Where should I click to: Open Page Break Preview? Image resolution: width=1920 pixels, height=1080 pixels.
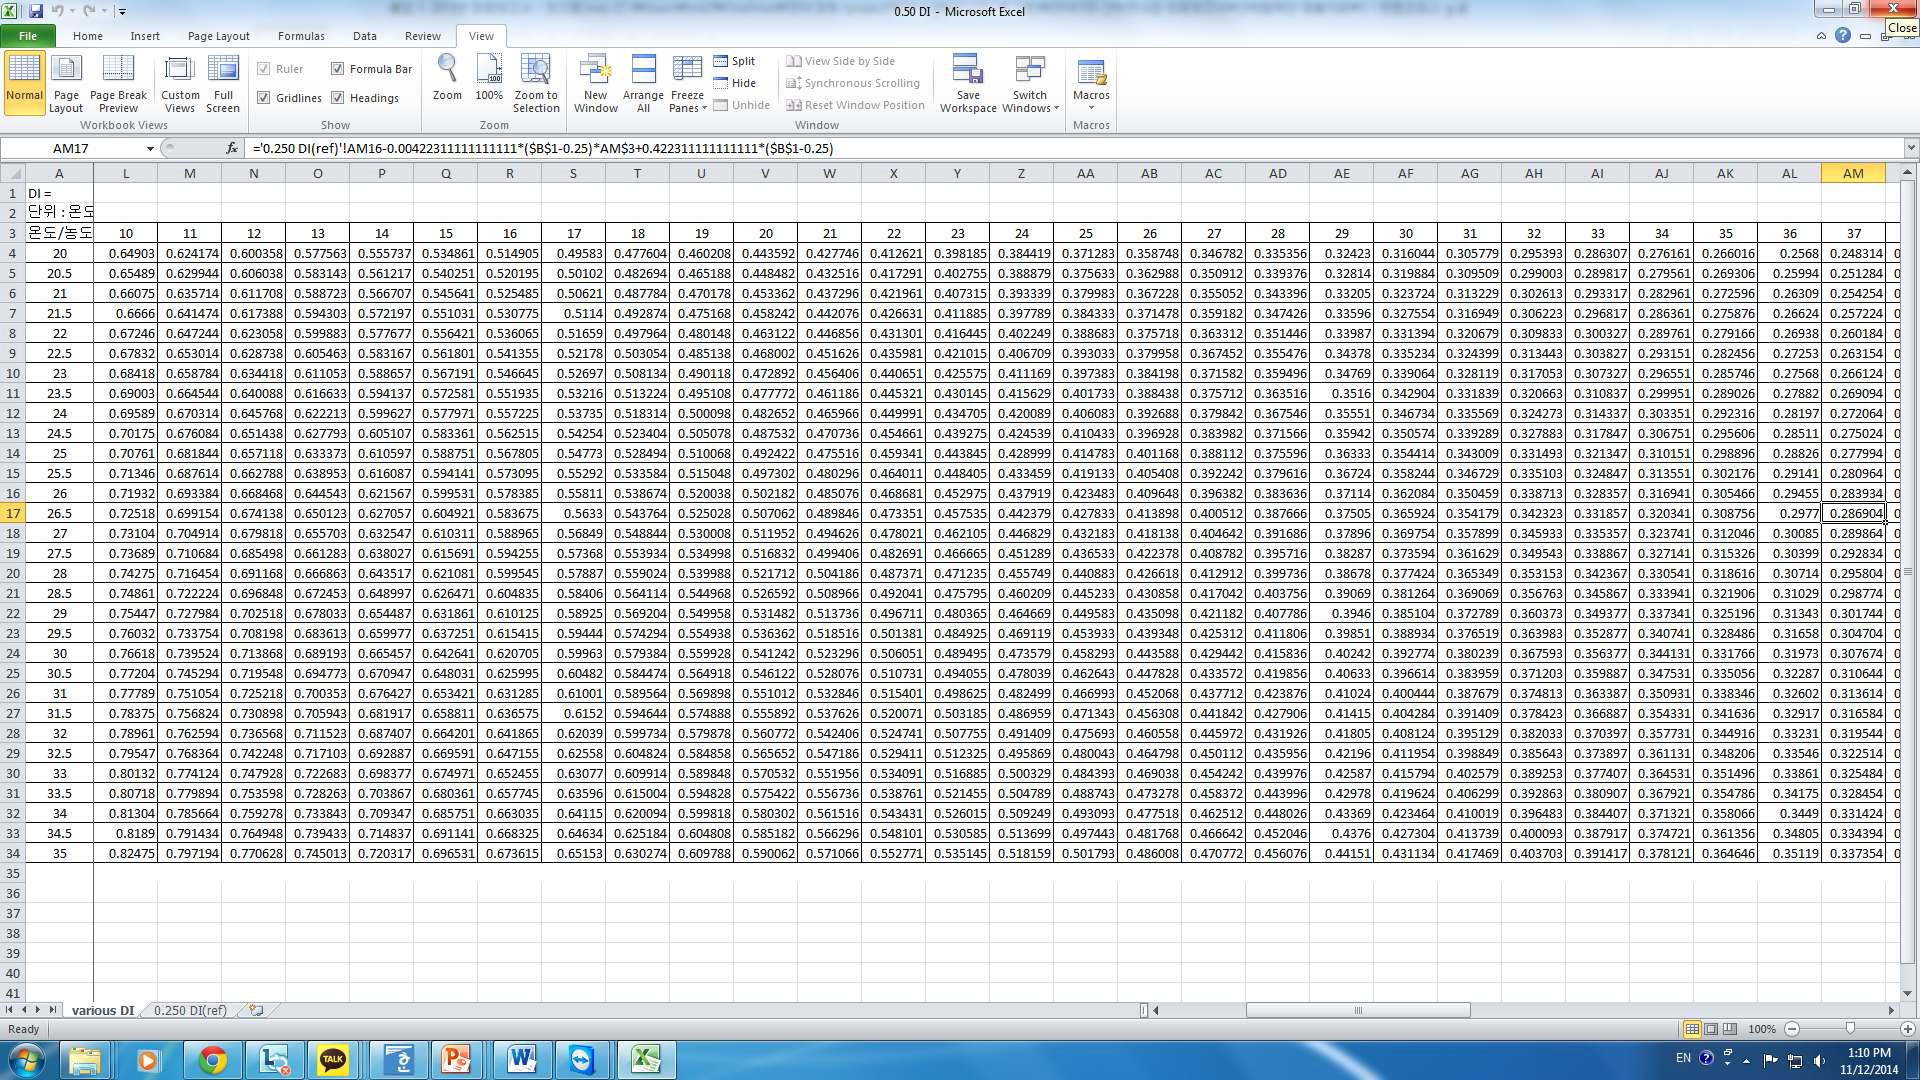click(x=118, y=83)
